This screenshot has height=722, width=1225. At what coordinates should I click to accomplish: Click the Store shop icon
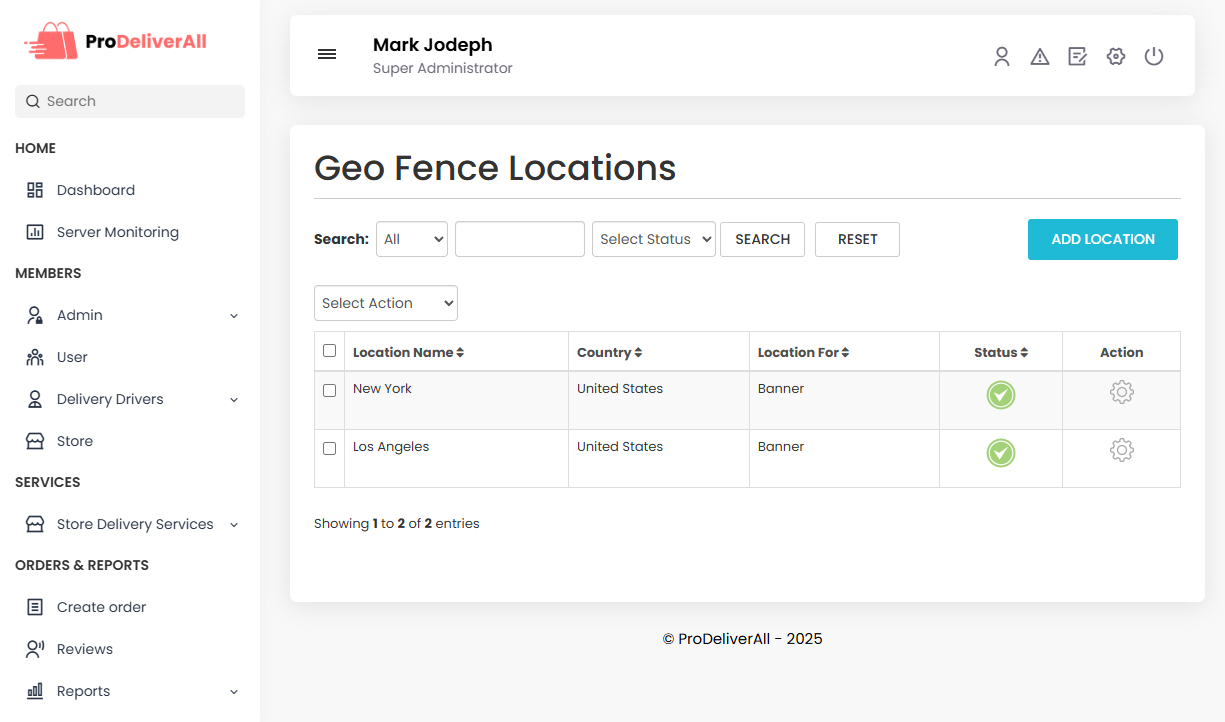pos(35,441)
